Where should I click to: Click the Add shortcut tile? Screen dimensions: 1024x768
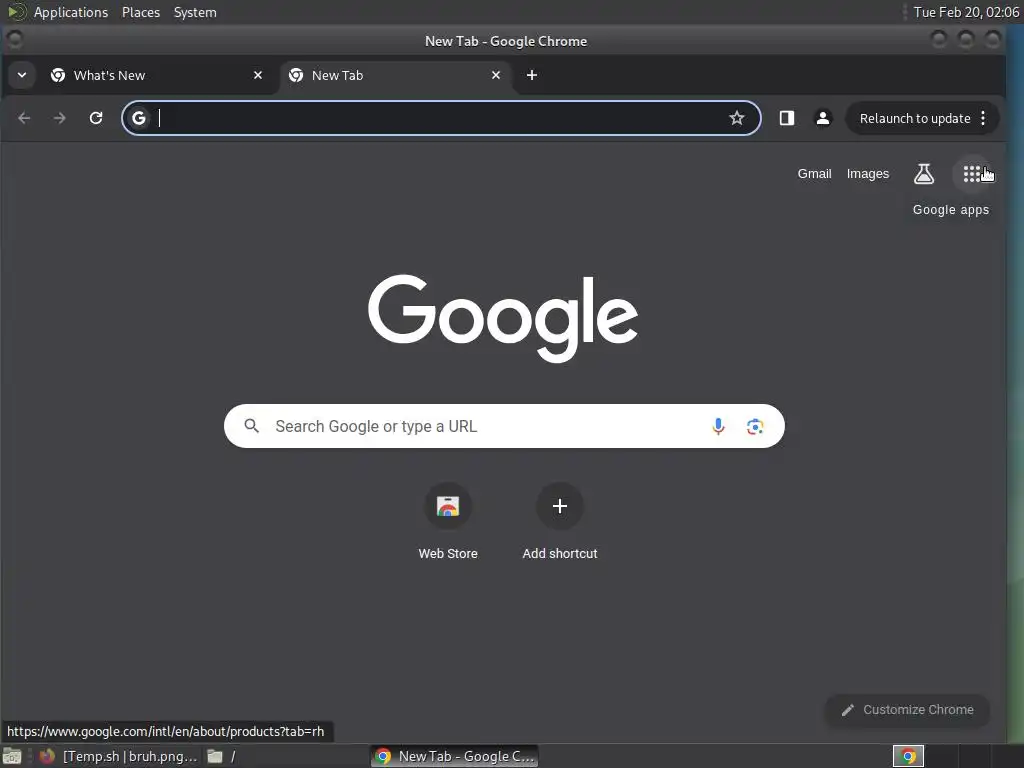click(x=560, y=522)
